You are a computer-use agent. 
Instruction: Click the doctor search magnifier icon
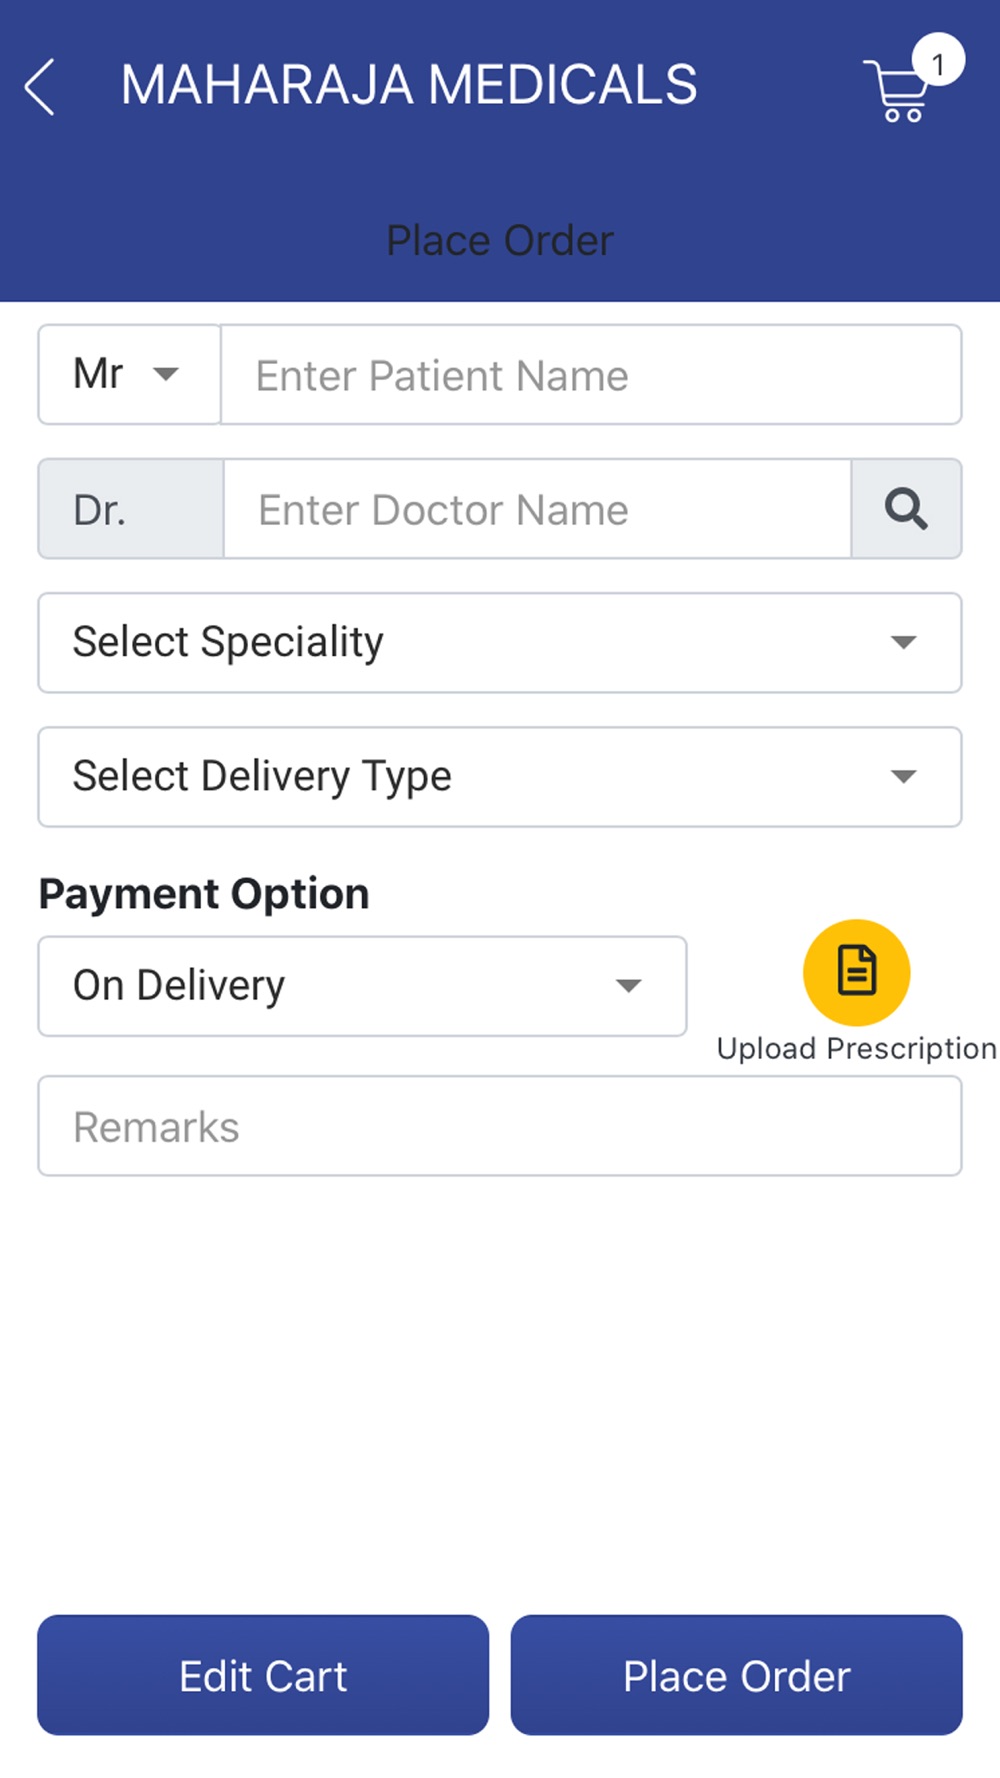coord(906,509)
